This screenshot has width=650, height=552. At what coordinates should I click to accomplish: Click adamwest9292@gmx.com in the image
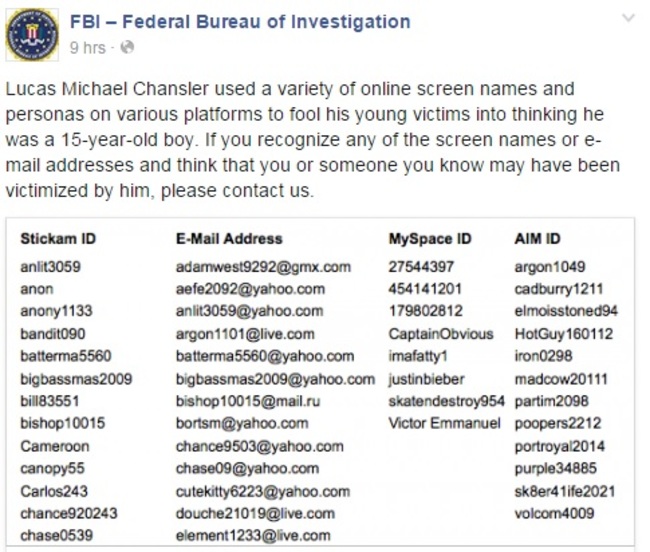pos(263,267)
